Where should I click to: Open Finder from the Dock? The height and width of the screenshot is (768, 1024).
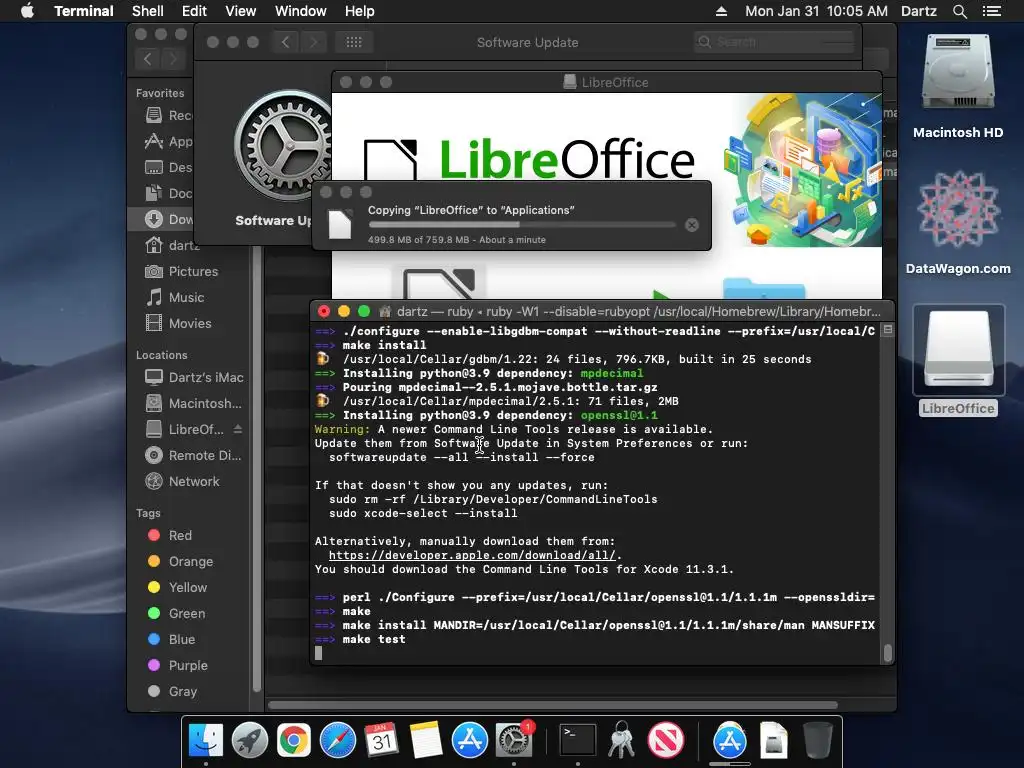point(206,741)
